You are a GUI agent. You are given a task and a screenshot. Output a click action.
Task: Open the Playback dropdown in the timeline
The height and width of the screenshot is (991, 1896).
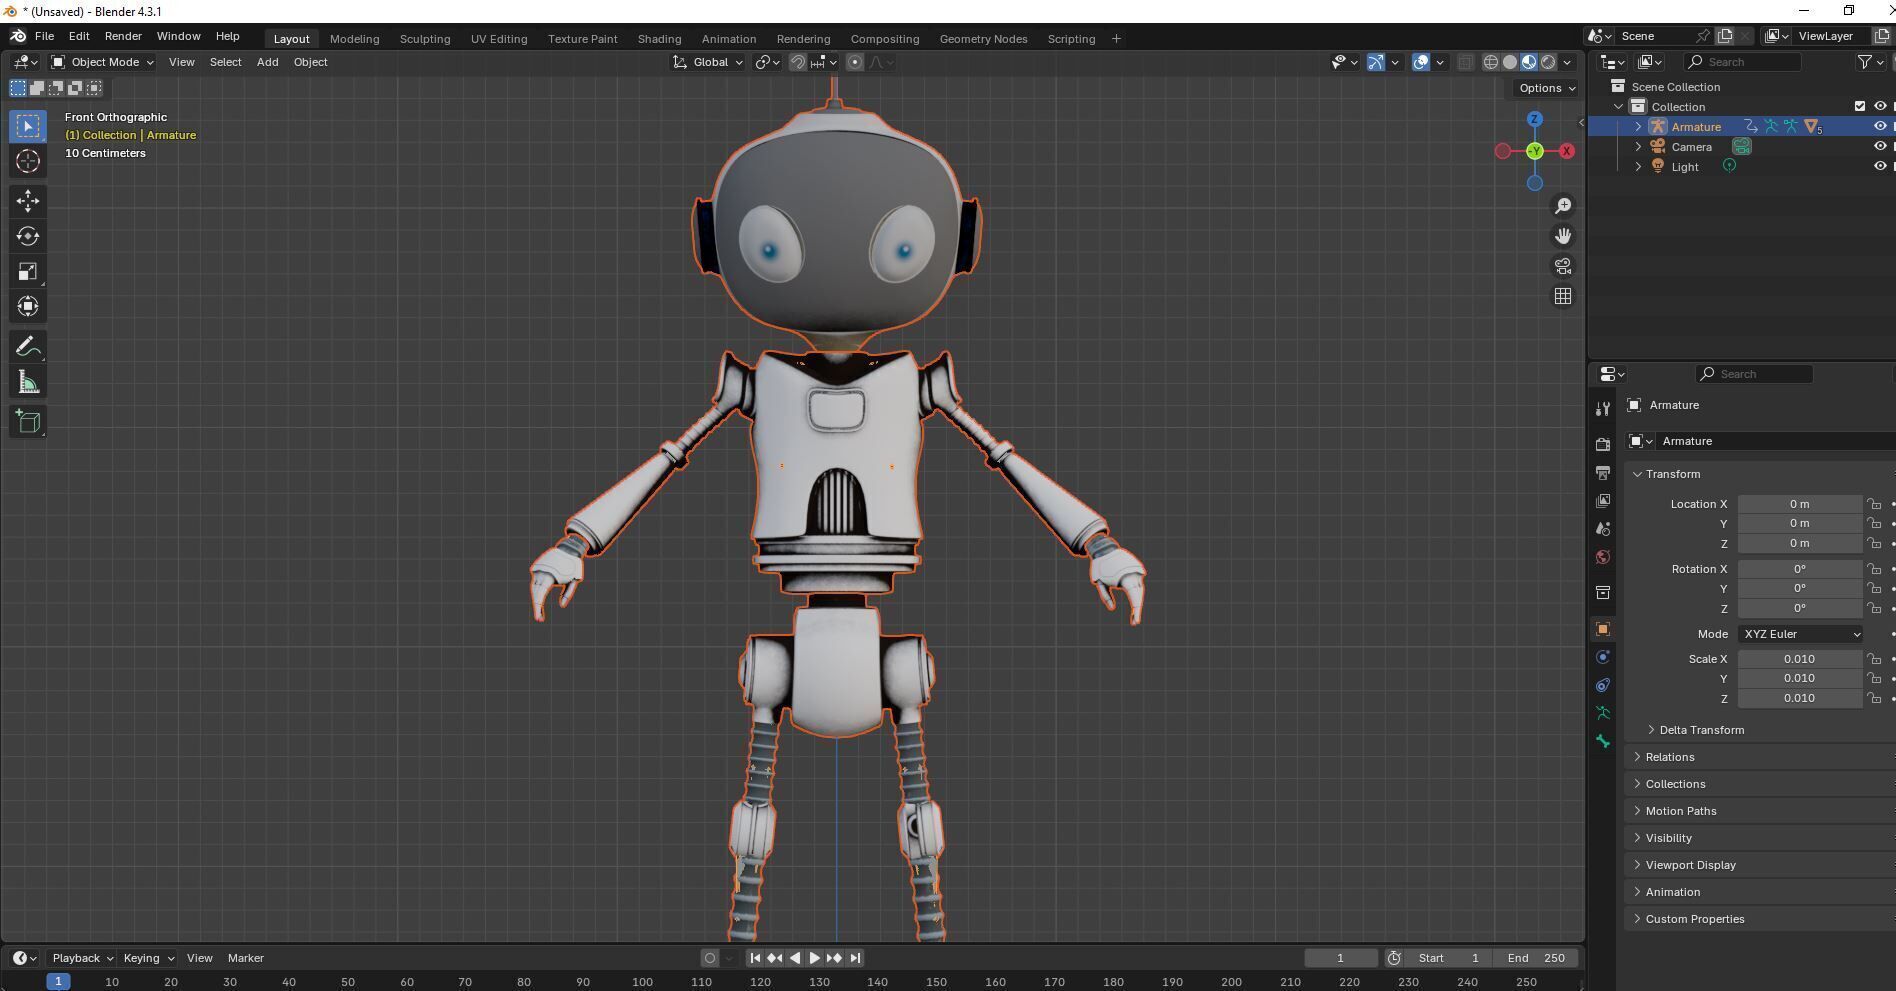click(x=82, y=958)
